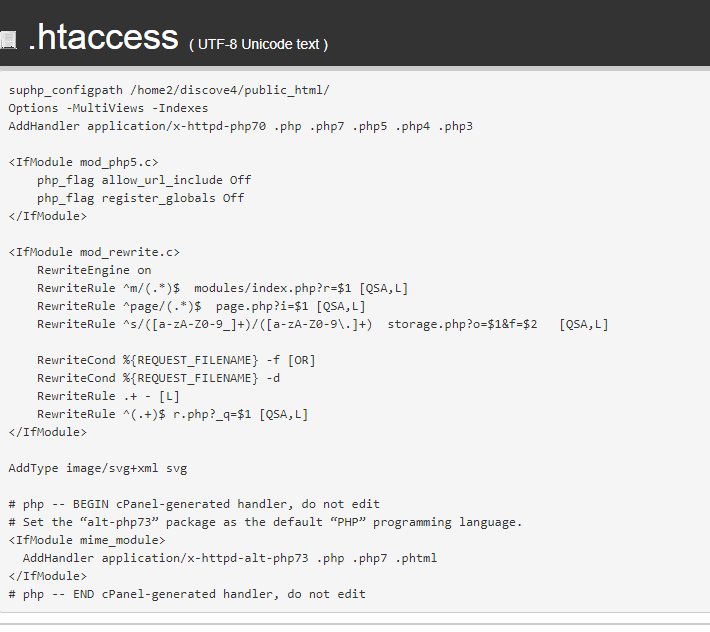Click the RewriteCond line ending with -d
Screen dimensions: 710x632
[x=158, y=378]
